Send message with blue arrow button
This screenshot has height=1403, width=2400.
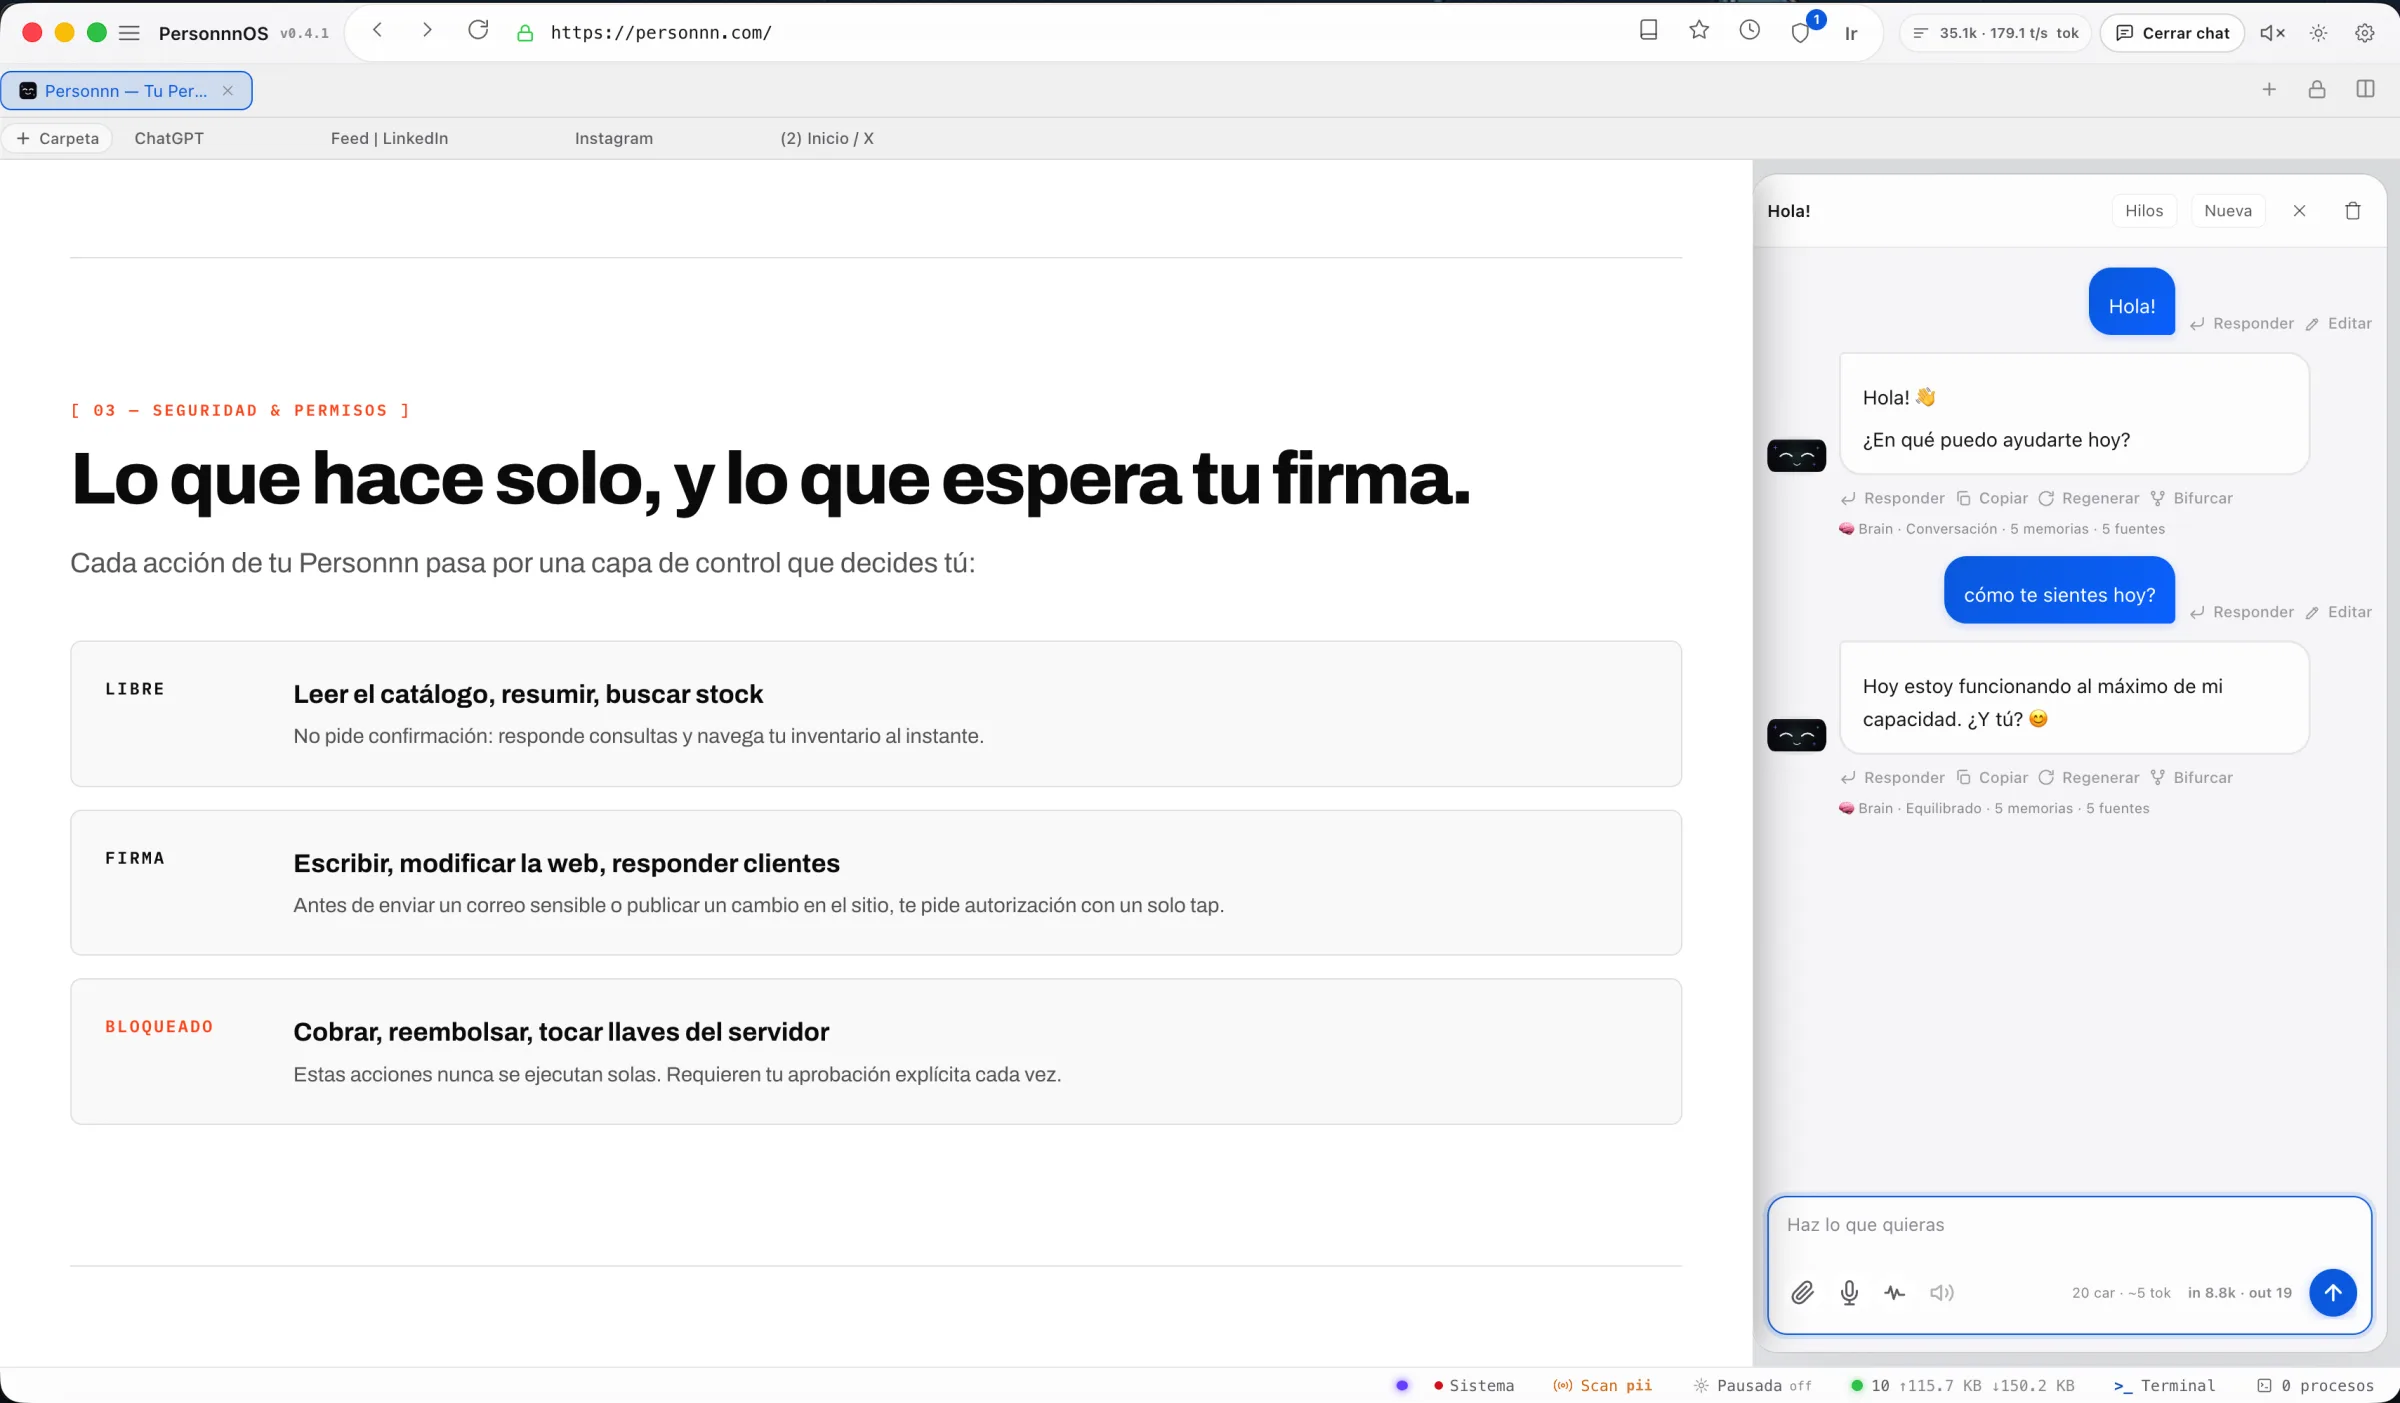tap(2333, 1294)
